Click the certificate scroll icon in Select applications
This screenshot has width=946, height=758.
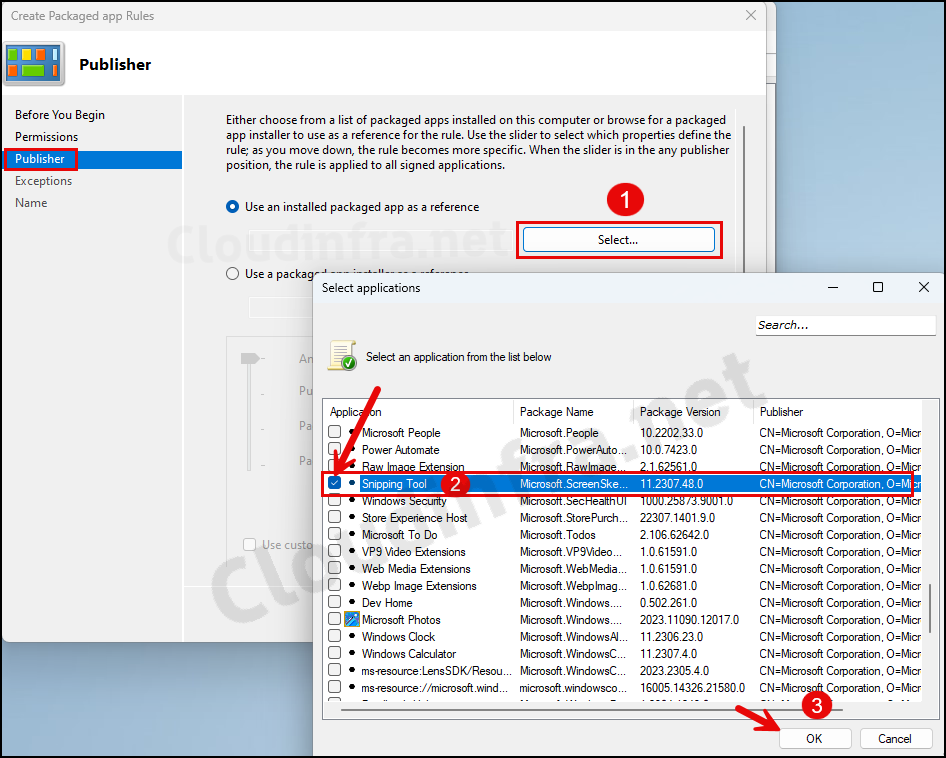pos(342,355)
